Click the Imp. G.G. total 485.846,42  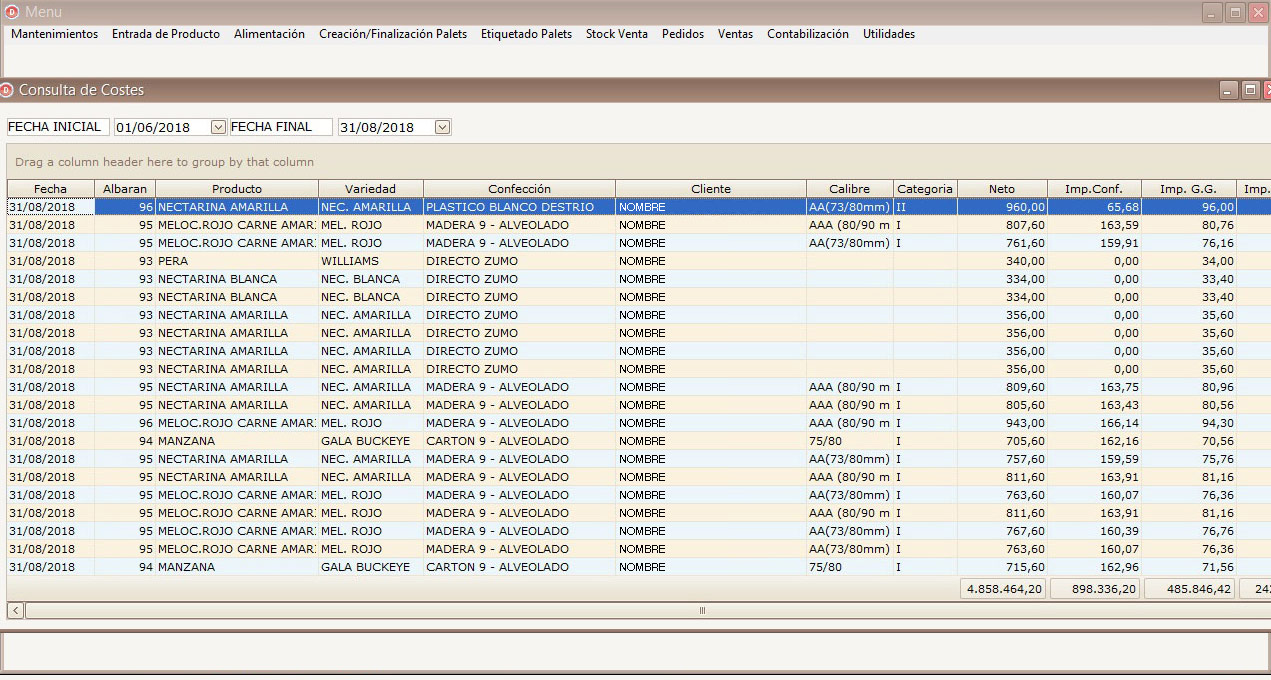[1189, 589]
